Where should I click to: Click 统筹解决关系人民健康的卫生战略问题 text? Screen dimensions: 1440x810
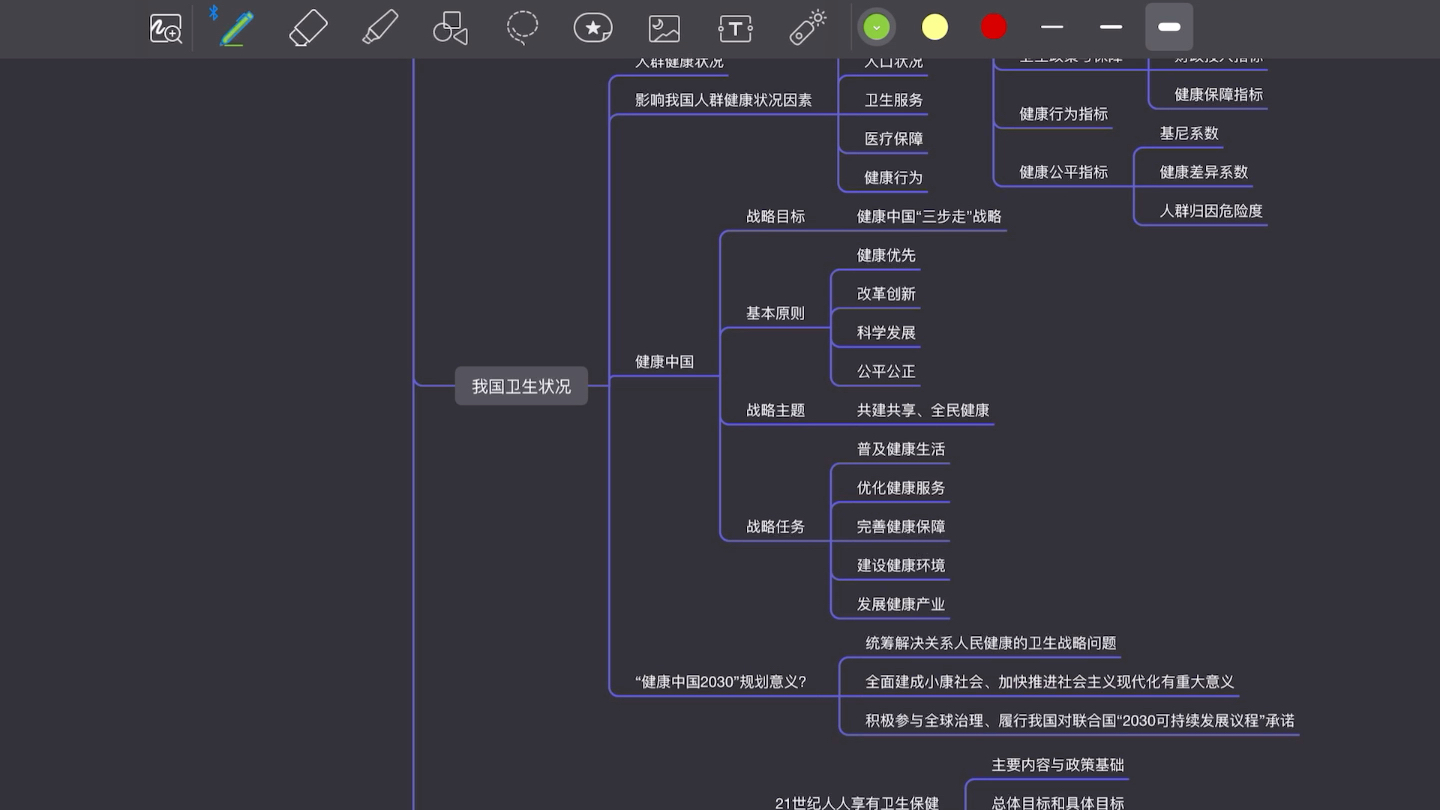pyautogui.click(x=991, y=643)
